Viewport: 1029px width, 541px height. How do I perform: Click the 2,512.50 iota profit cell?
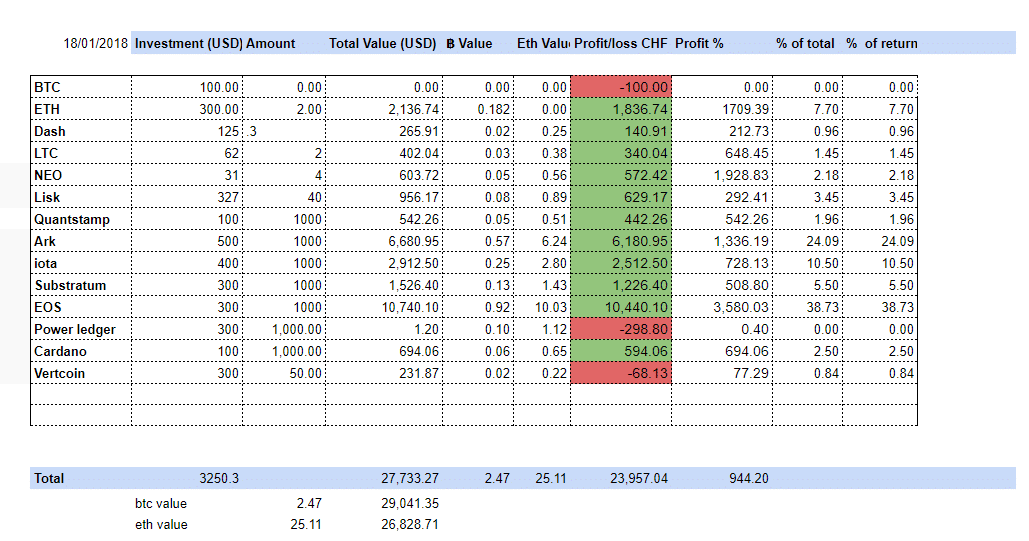621,263
